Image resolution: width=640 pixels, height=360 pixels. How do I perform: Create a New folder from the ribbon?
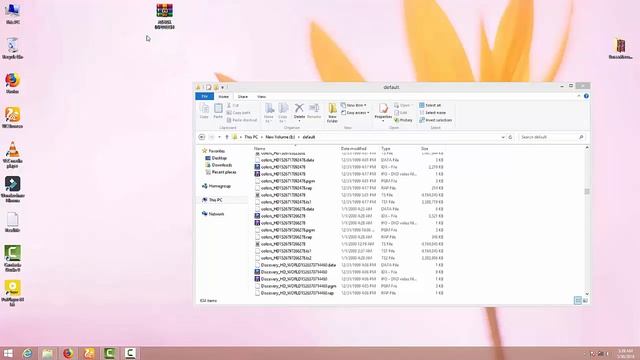tap(332, 113)
